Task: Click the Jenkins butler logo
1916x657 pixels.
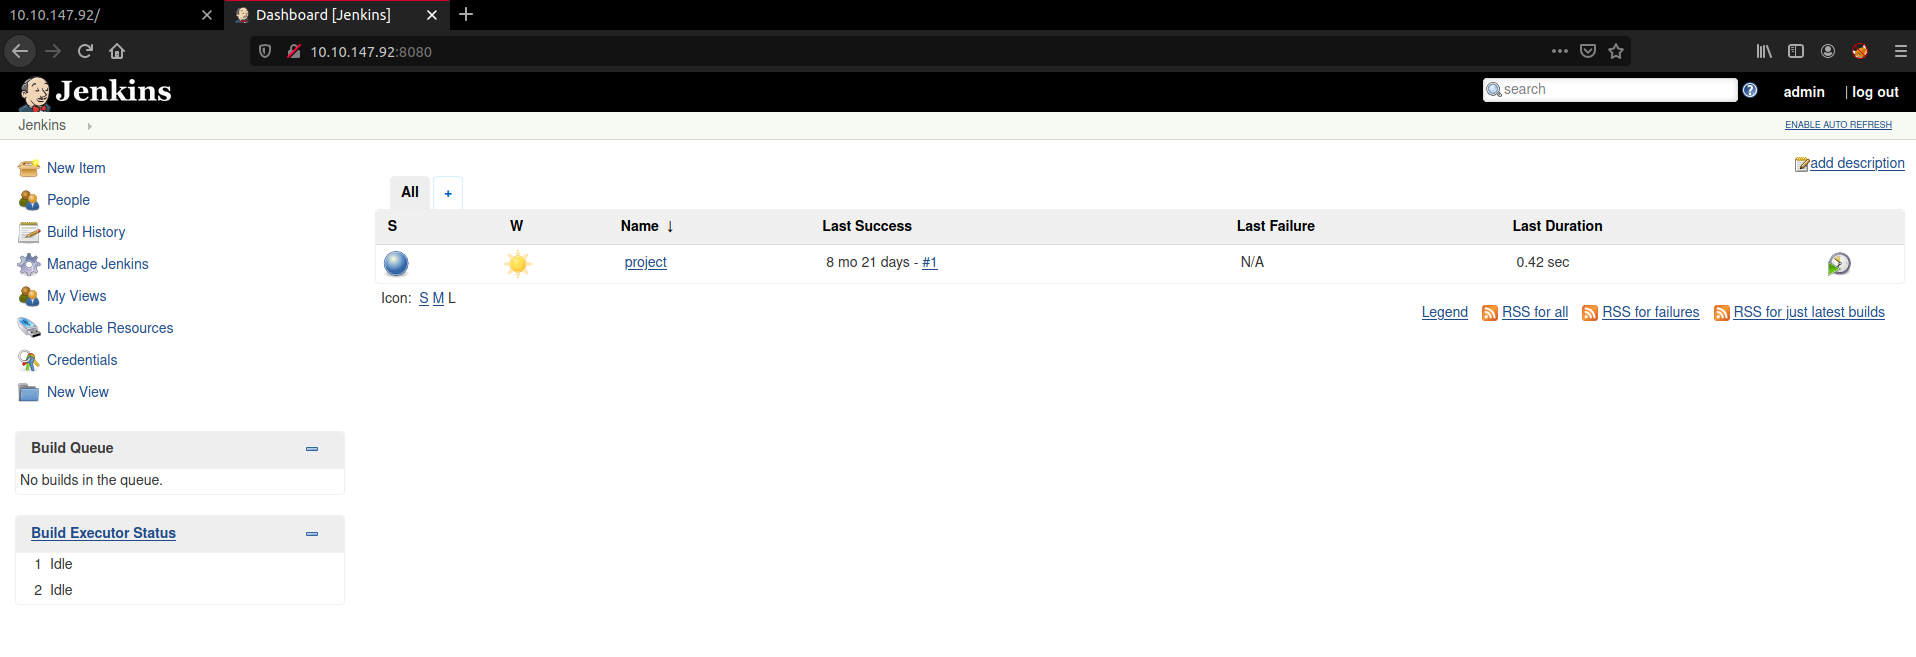Action: coord(35,93)
